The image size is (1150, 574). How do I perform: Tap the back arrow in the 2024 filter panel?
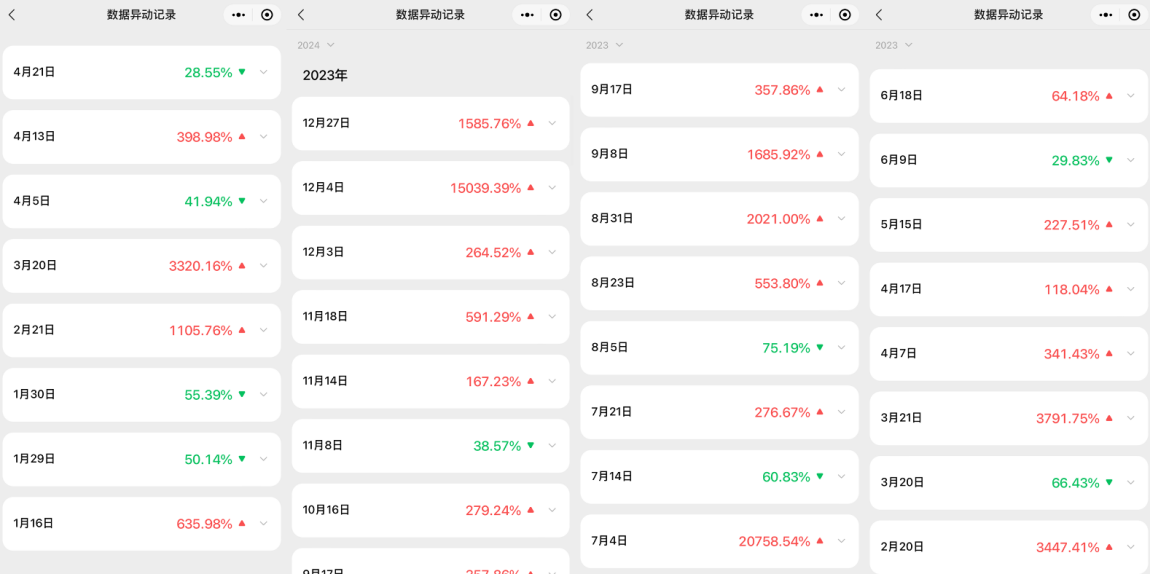(x=301, y=15)
